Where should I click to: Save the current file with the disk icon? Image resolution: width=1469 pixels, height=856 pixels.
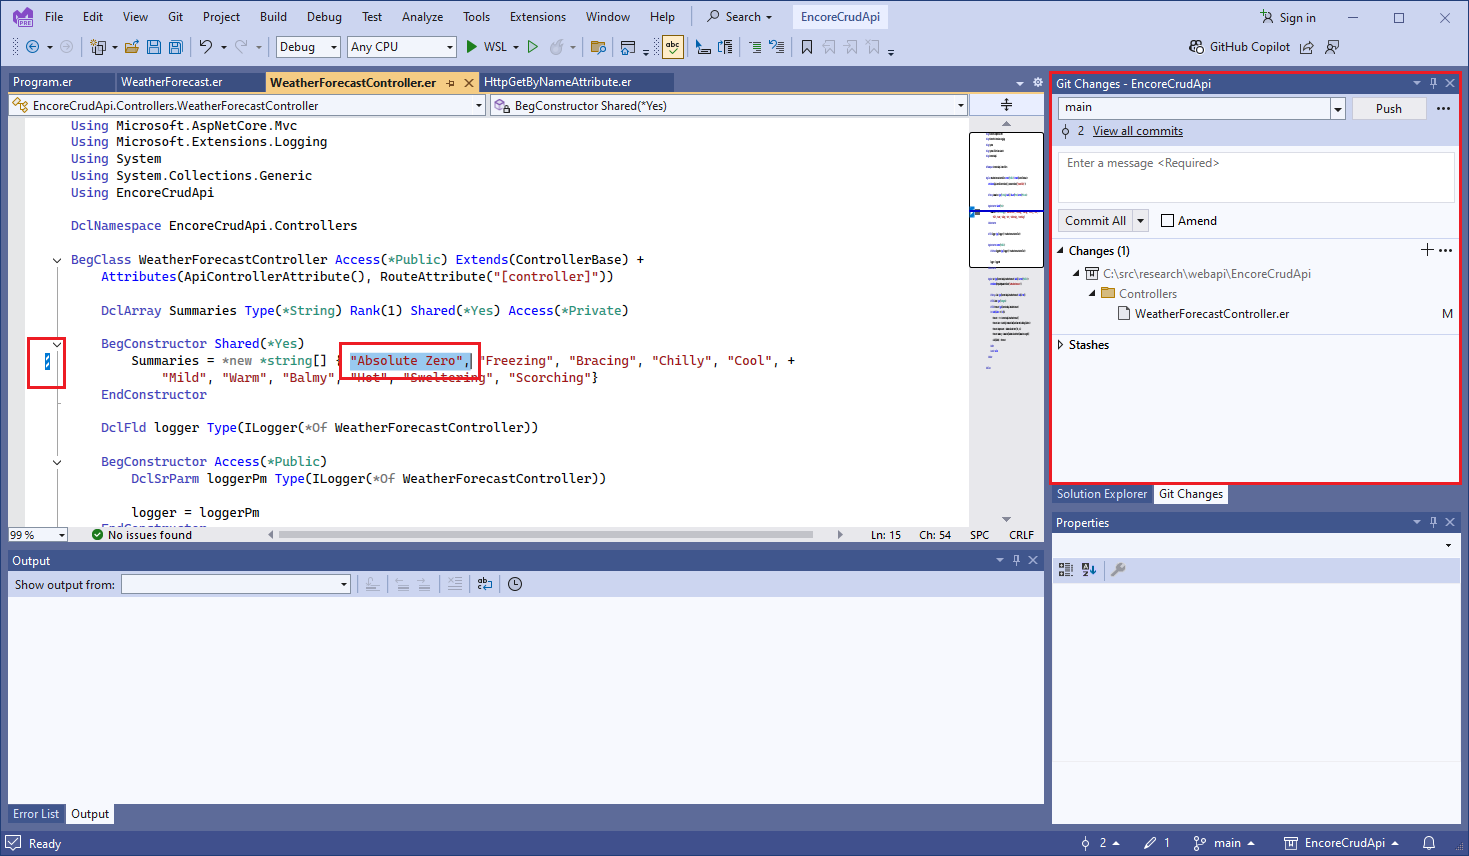pyautogui.click(x=154, y=47)
